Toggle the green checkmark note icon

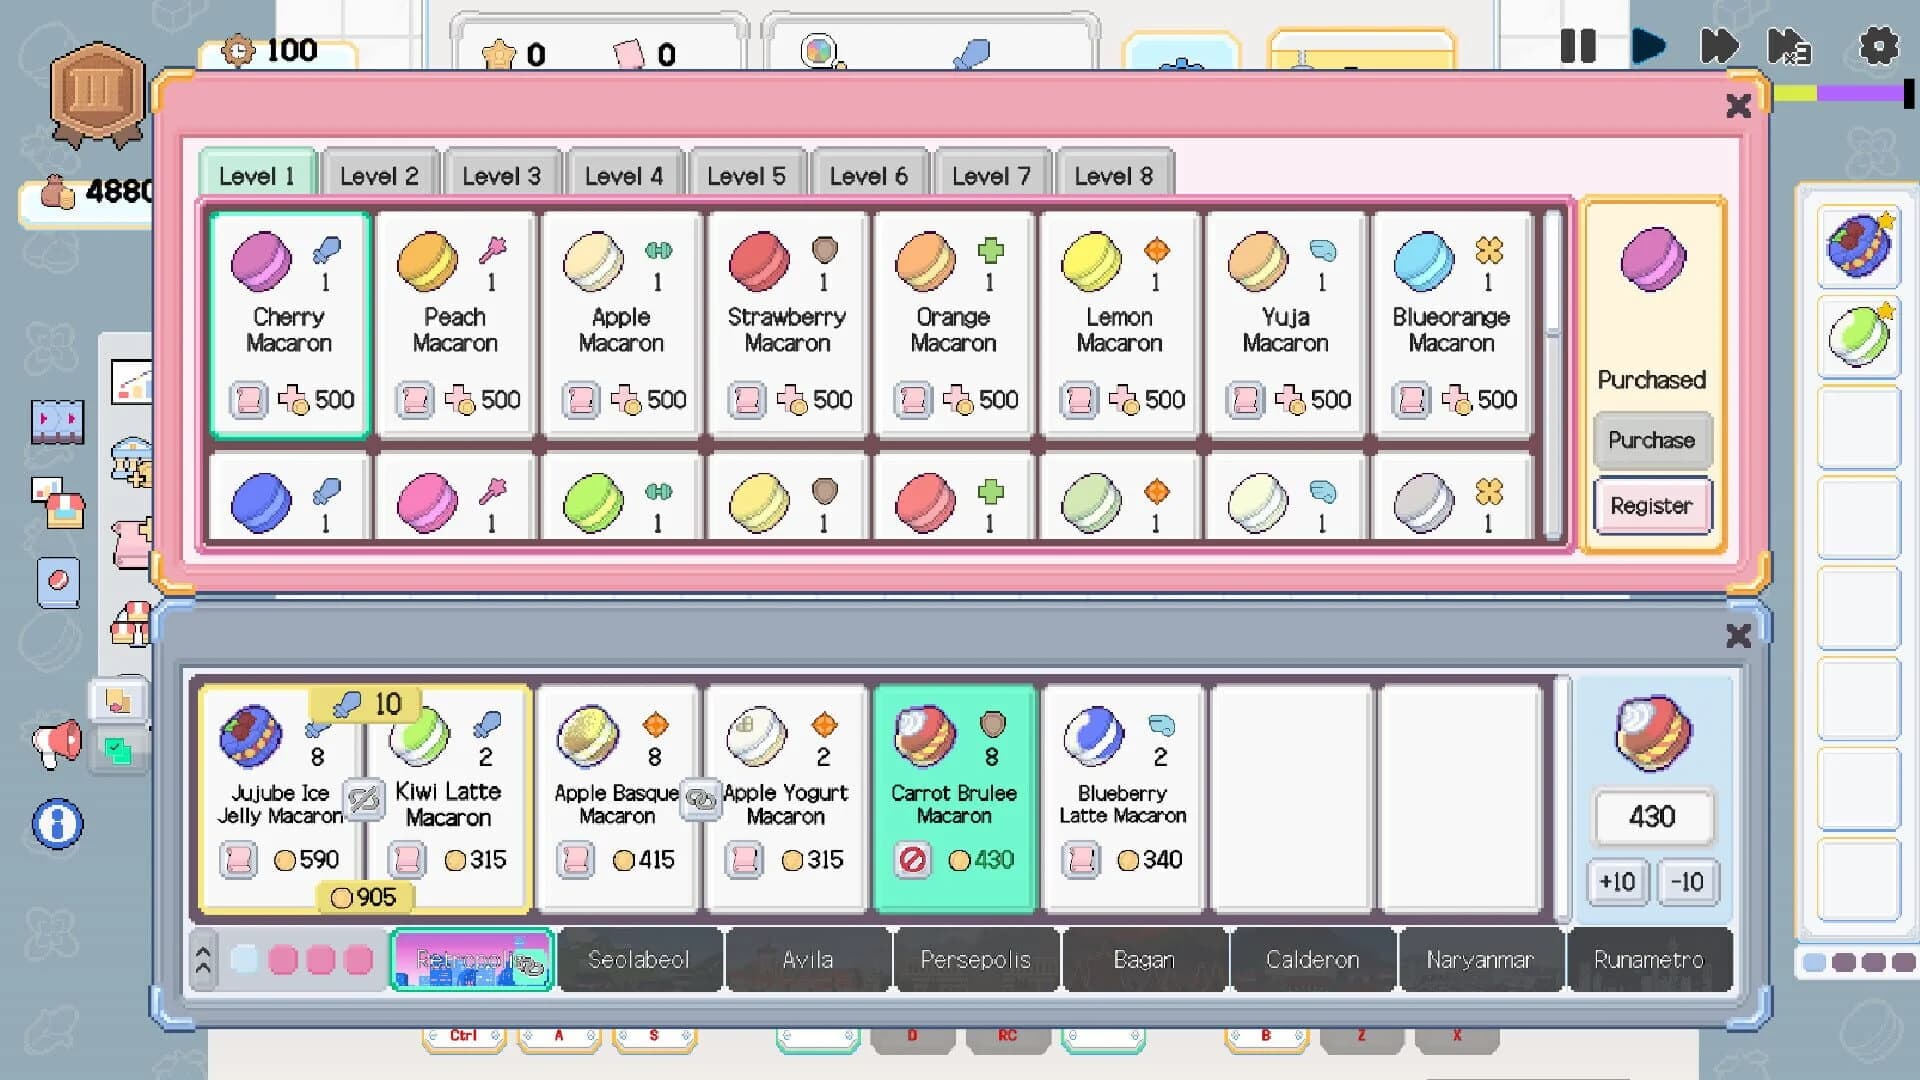(118, 749)
